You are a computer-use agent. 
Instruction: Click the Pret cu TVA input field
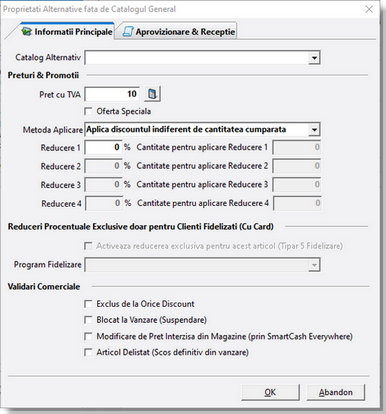coord(112,94)
